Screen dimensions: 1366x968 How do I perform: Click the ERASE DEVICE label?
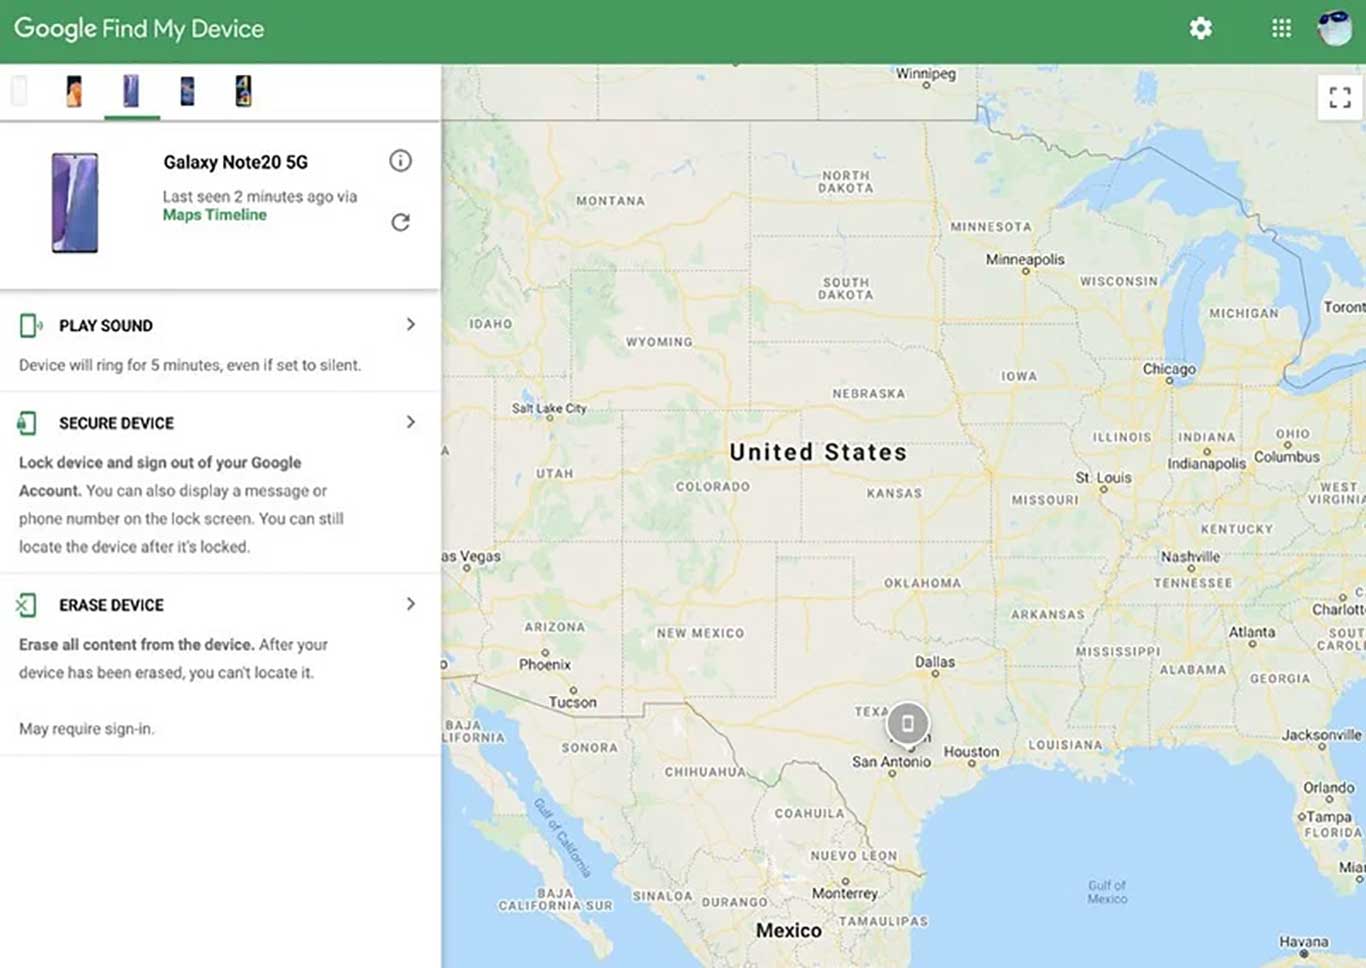pyautogui.click(x=111, y=605)
